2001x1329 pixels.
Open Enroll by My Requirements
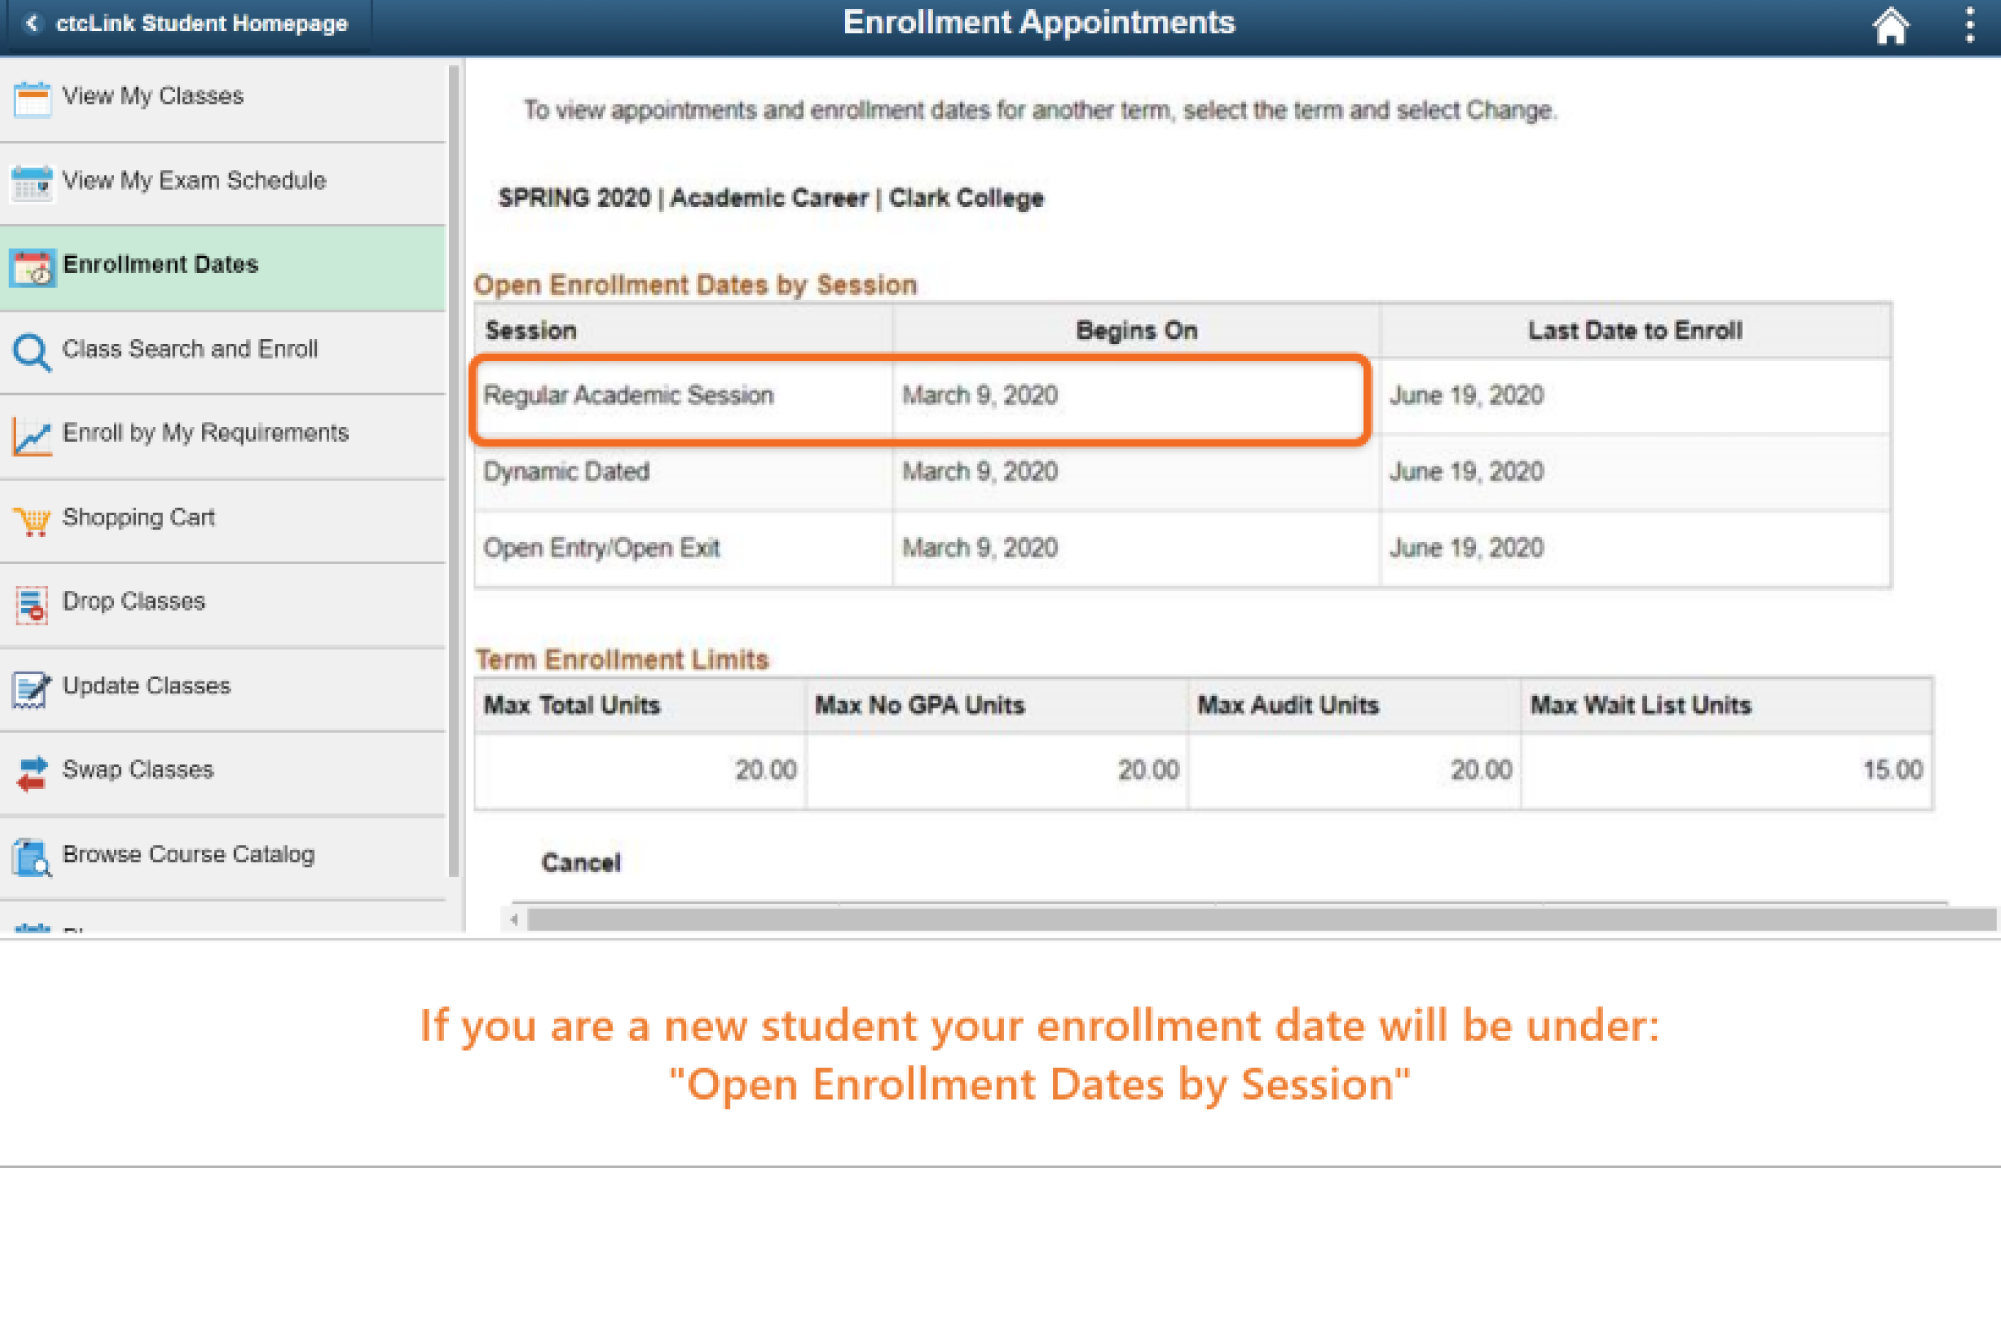click(x=205, y=433)
